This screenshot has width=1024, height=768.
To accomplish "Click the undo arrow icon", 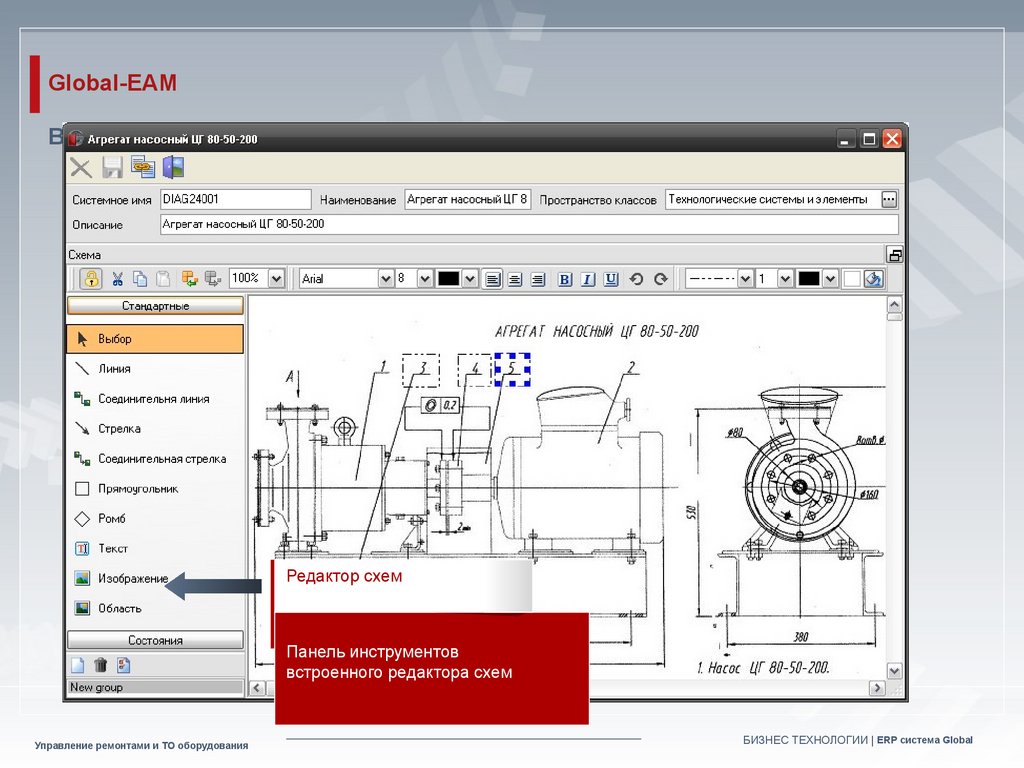I will [x=636, y=280].
